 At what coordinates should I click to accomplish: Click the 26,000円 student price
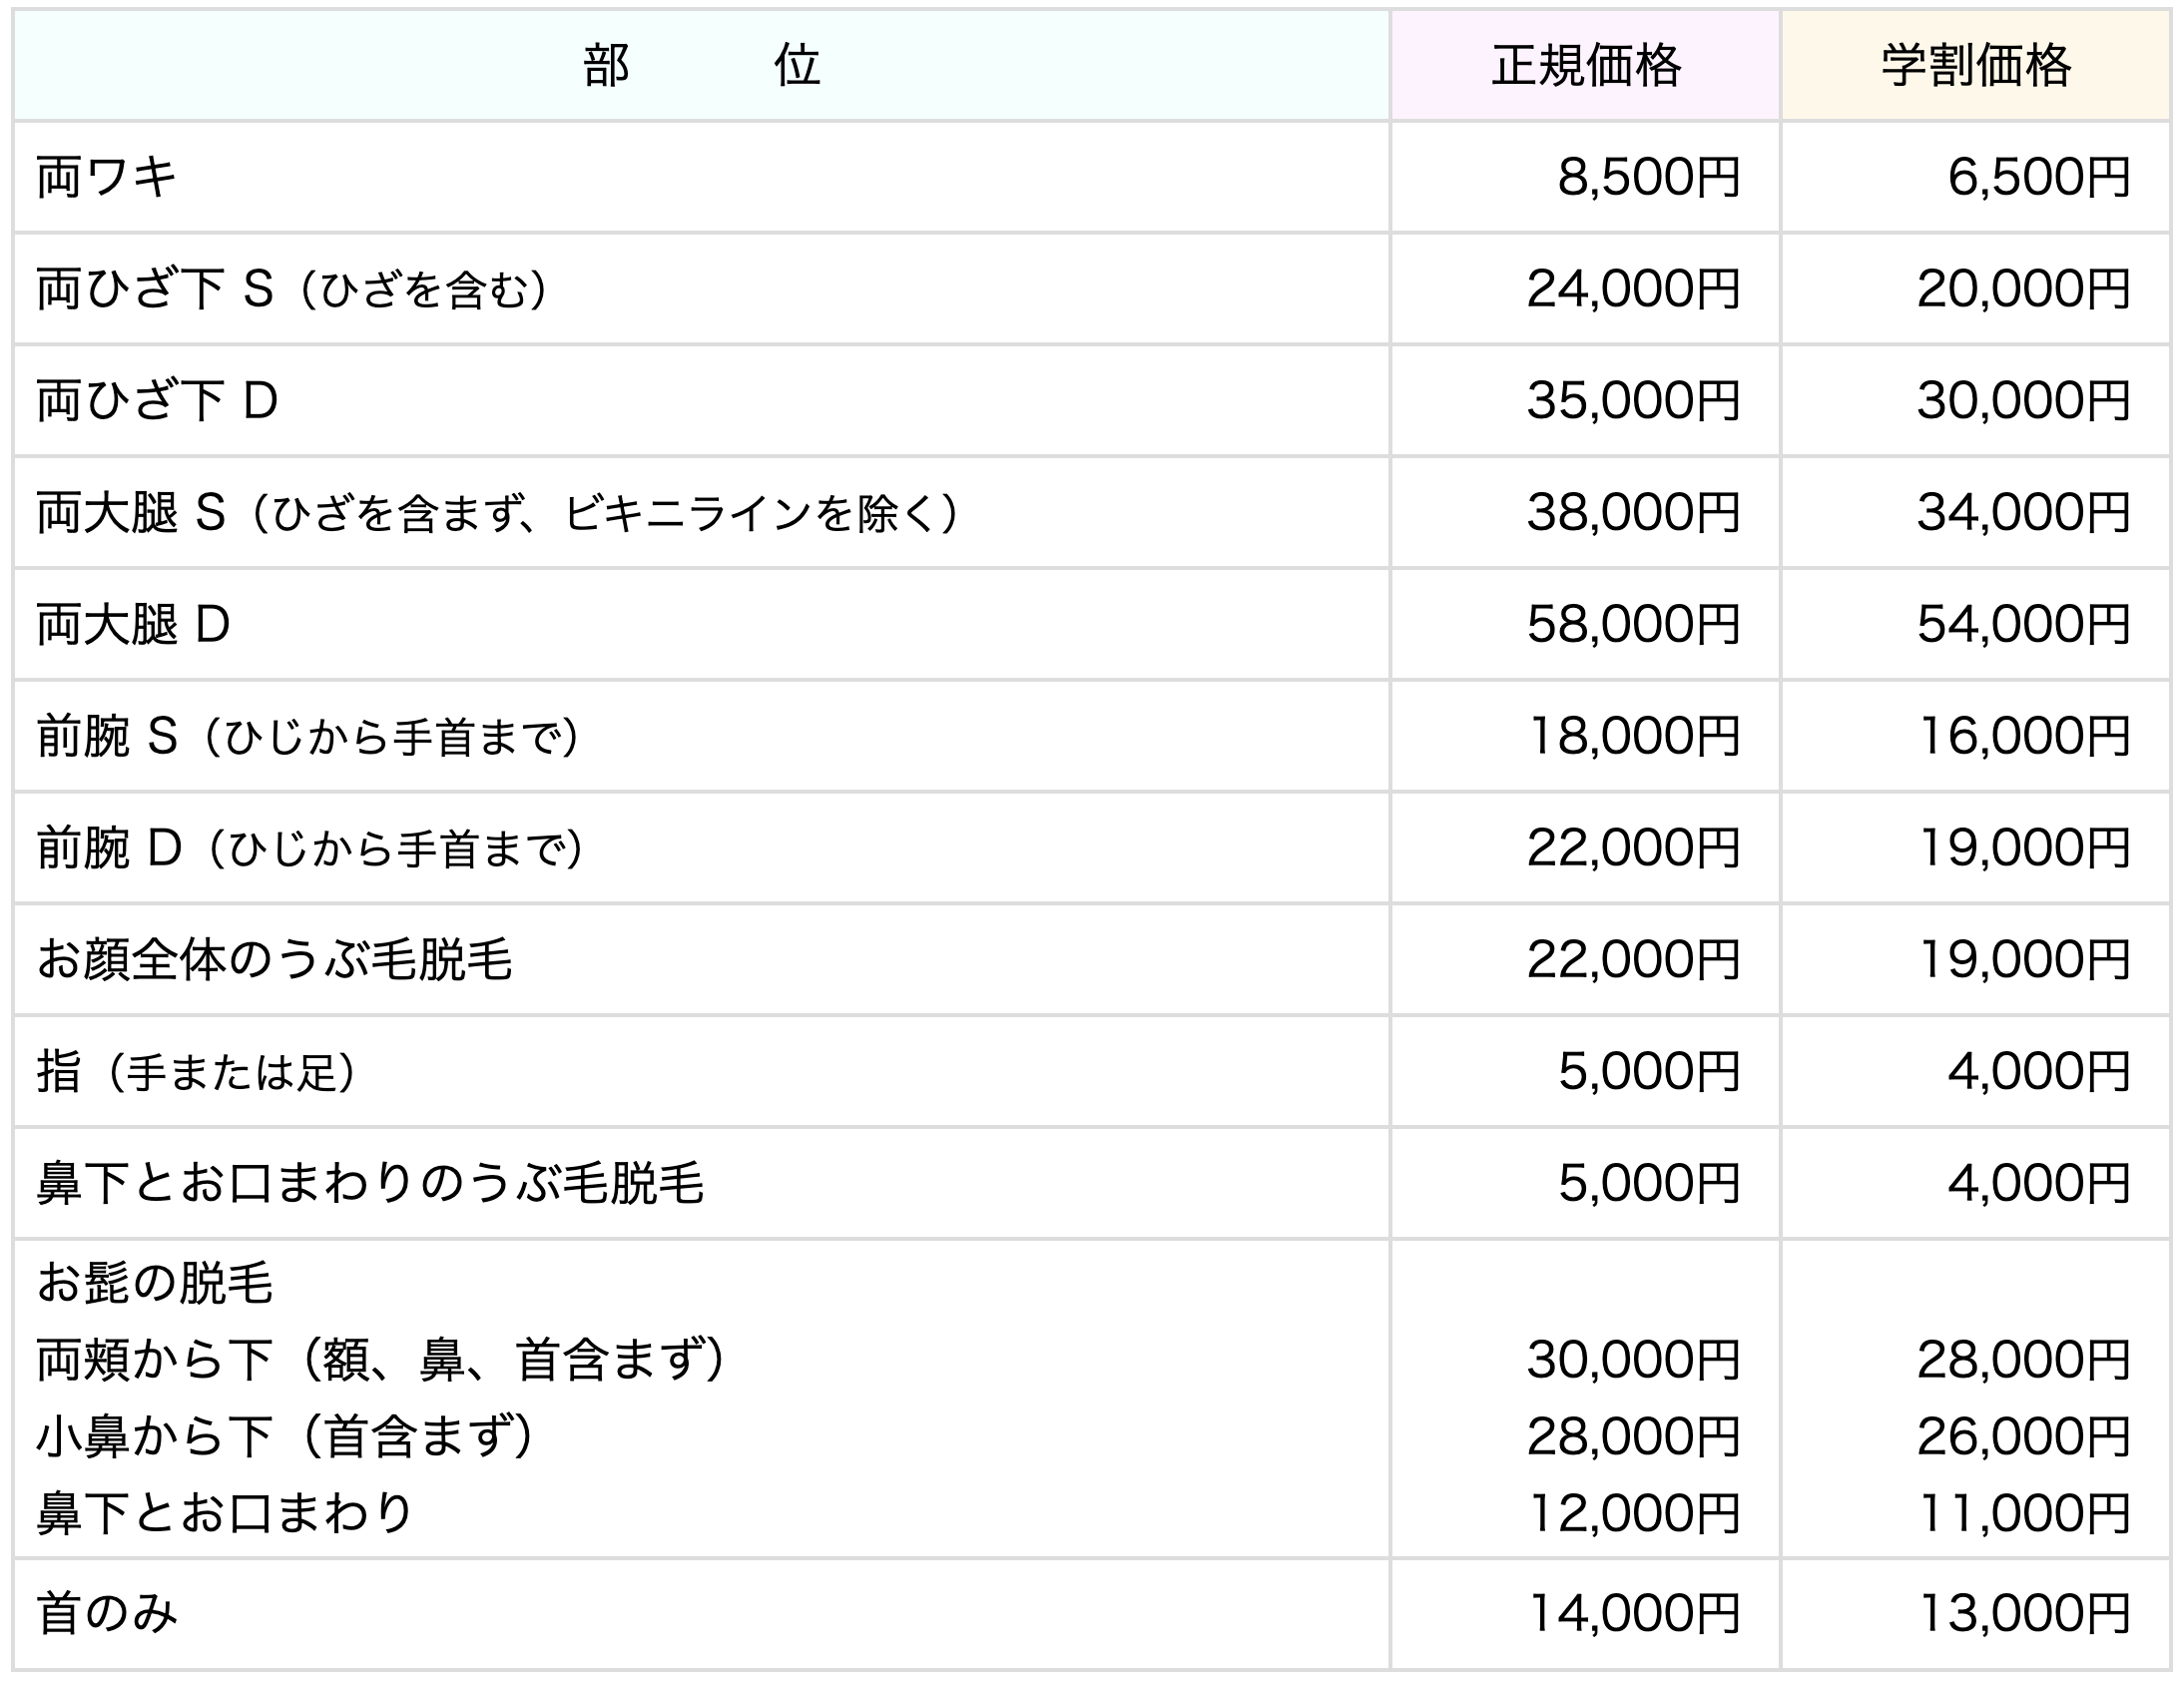[x=2022, y=1437]
